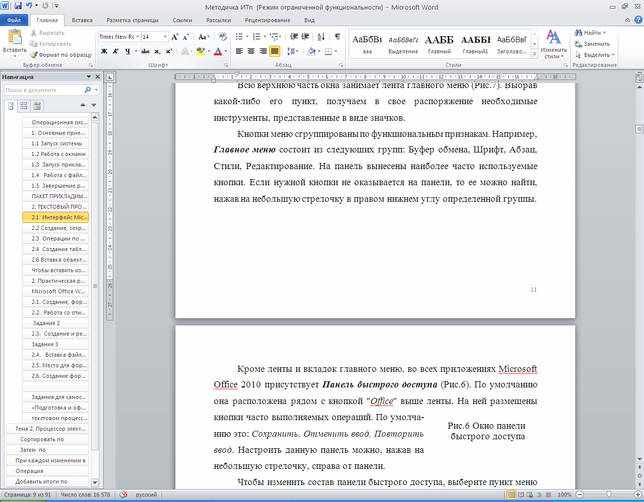Click the Increase Indent icon
The height and width of the screenshot is (502, 644).
pyautogui.click(x=306, y=37)
